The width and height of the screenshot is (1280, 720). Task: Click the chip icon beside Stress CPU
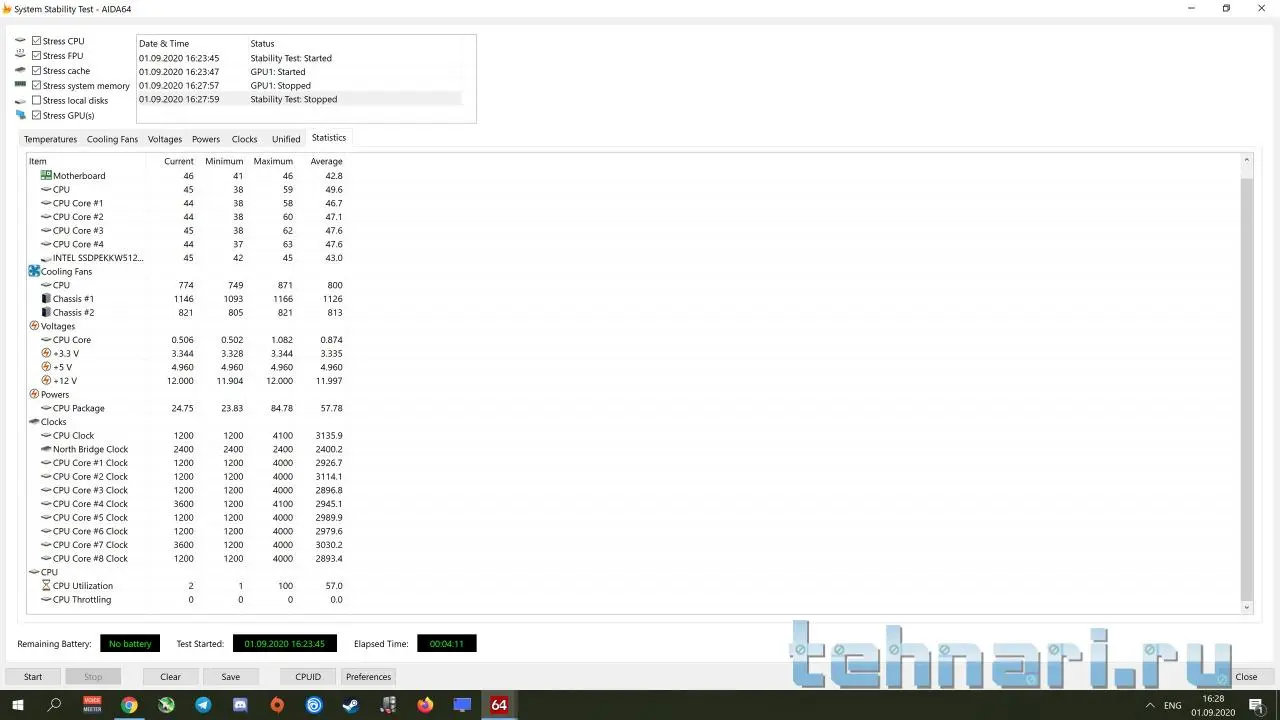point(20,41)
